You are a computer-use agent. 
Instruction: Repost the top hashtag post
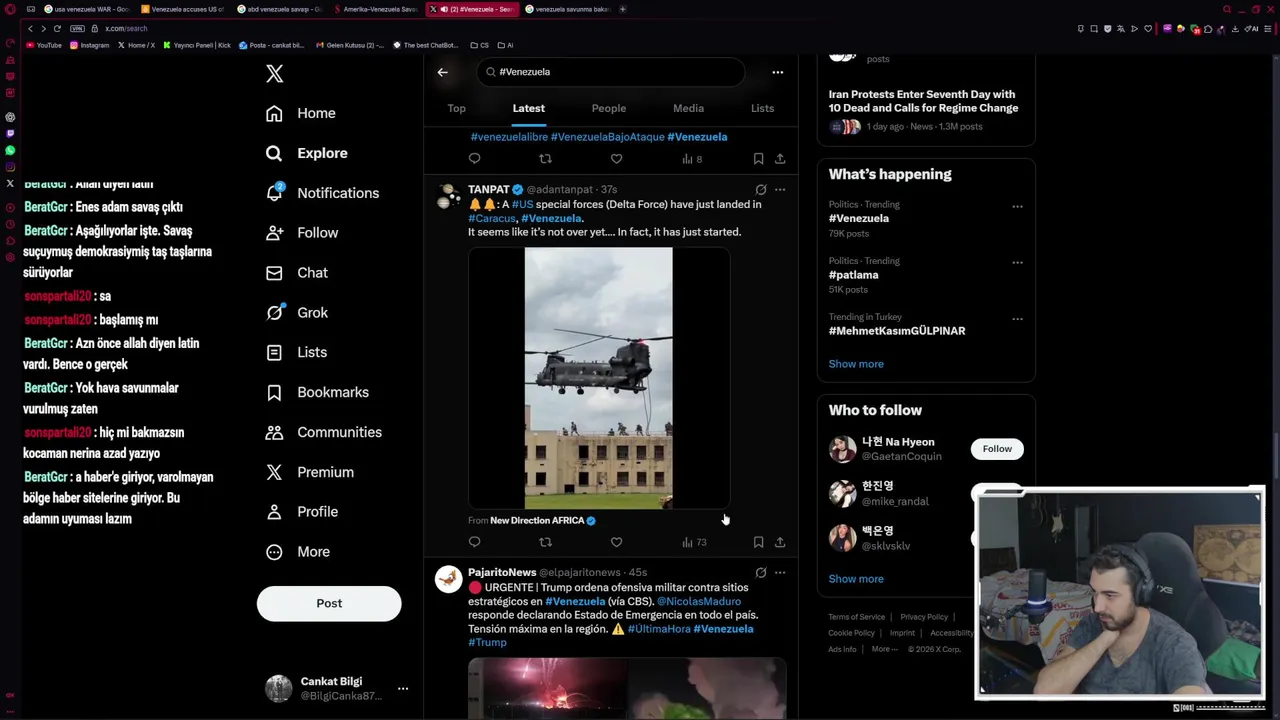545,158
